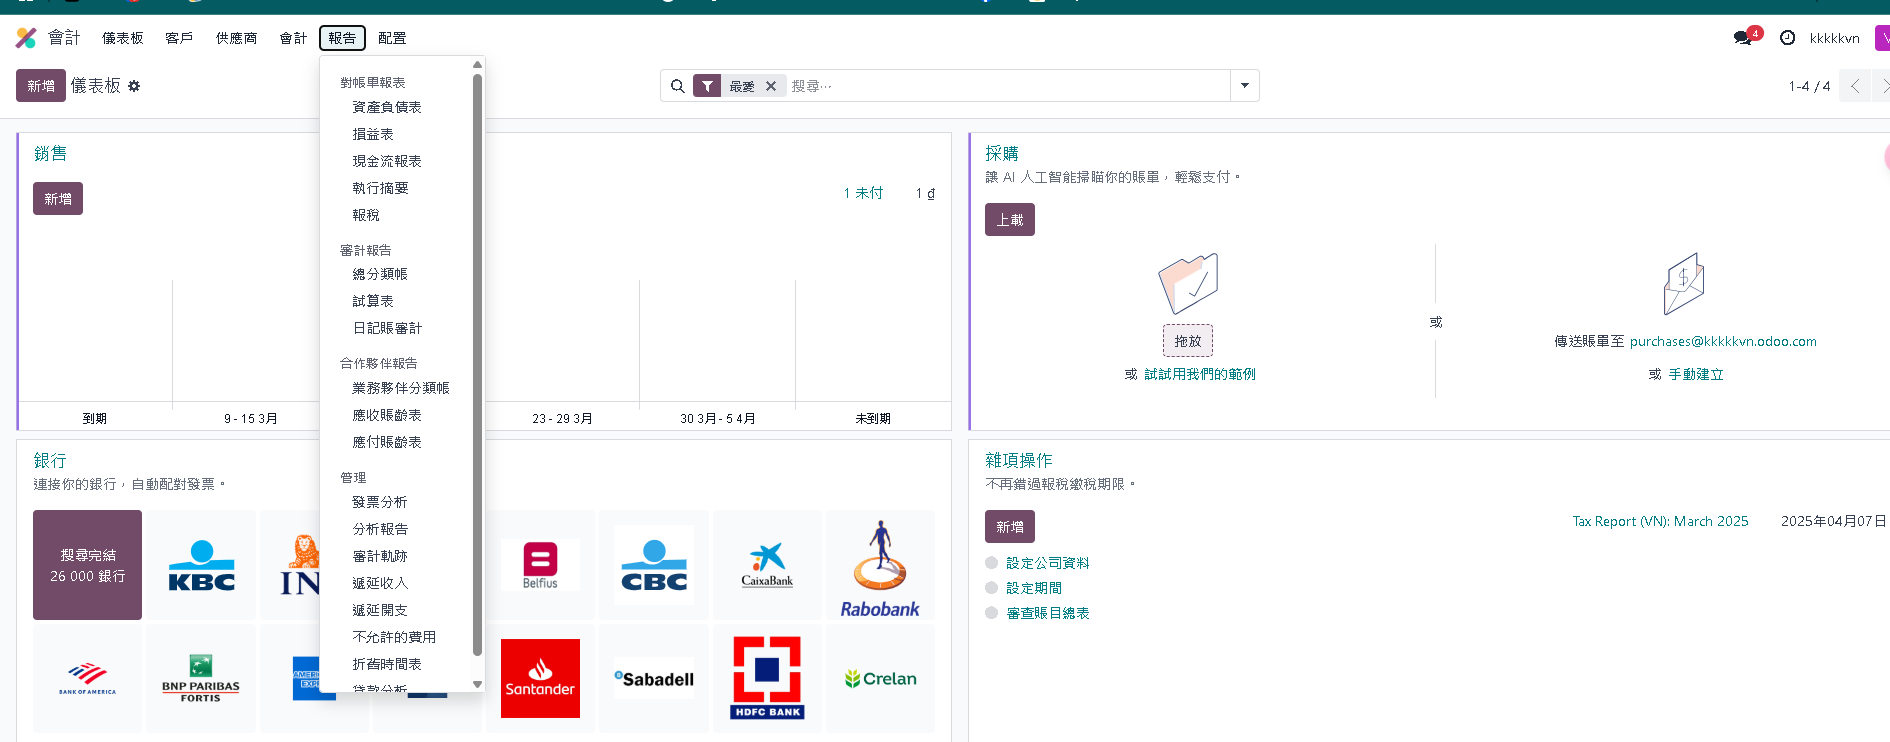Click the 上載 button in 採購 card
The height and width of the screenshot is (742, 1890).
pos(1009,220)
